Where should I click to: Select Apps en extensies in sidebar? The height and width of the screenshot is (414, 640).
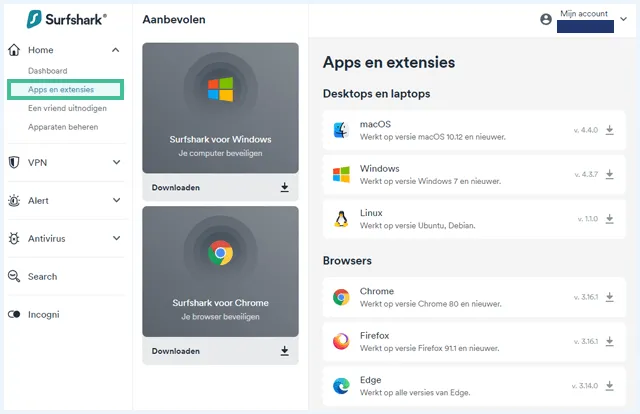click(65, 89)
